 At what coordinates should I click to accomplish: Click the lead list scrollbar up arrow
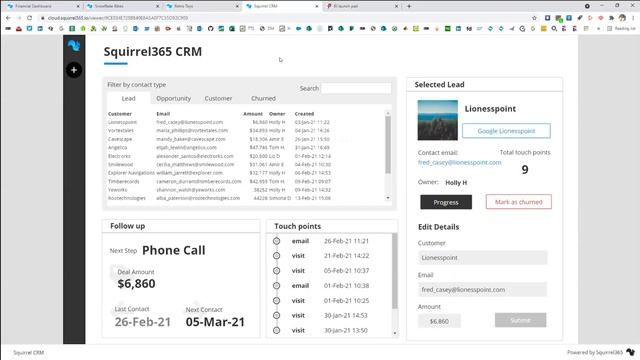pyautogui.click(x=388, y=113)
